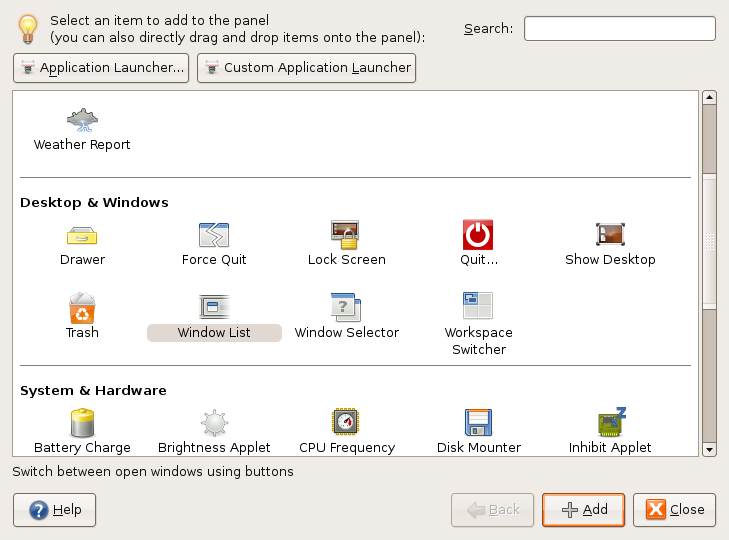Click the 'Disk Mounter' label
This screenshot has height=540, width=729.
(479, 447)
